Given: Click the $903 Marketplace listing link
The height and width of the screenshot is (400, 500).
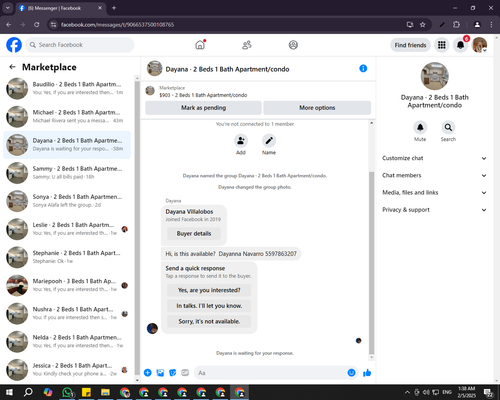Looking at the screenshot, I should (x=203, y=95).
